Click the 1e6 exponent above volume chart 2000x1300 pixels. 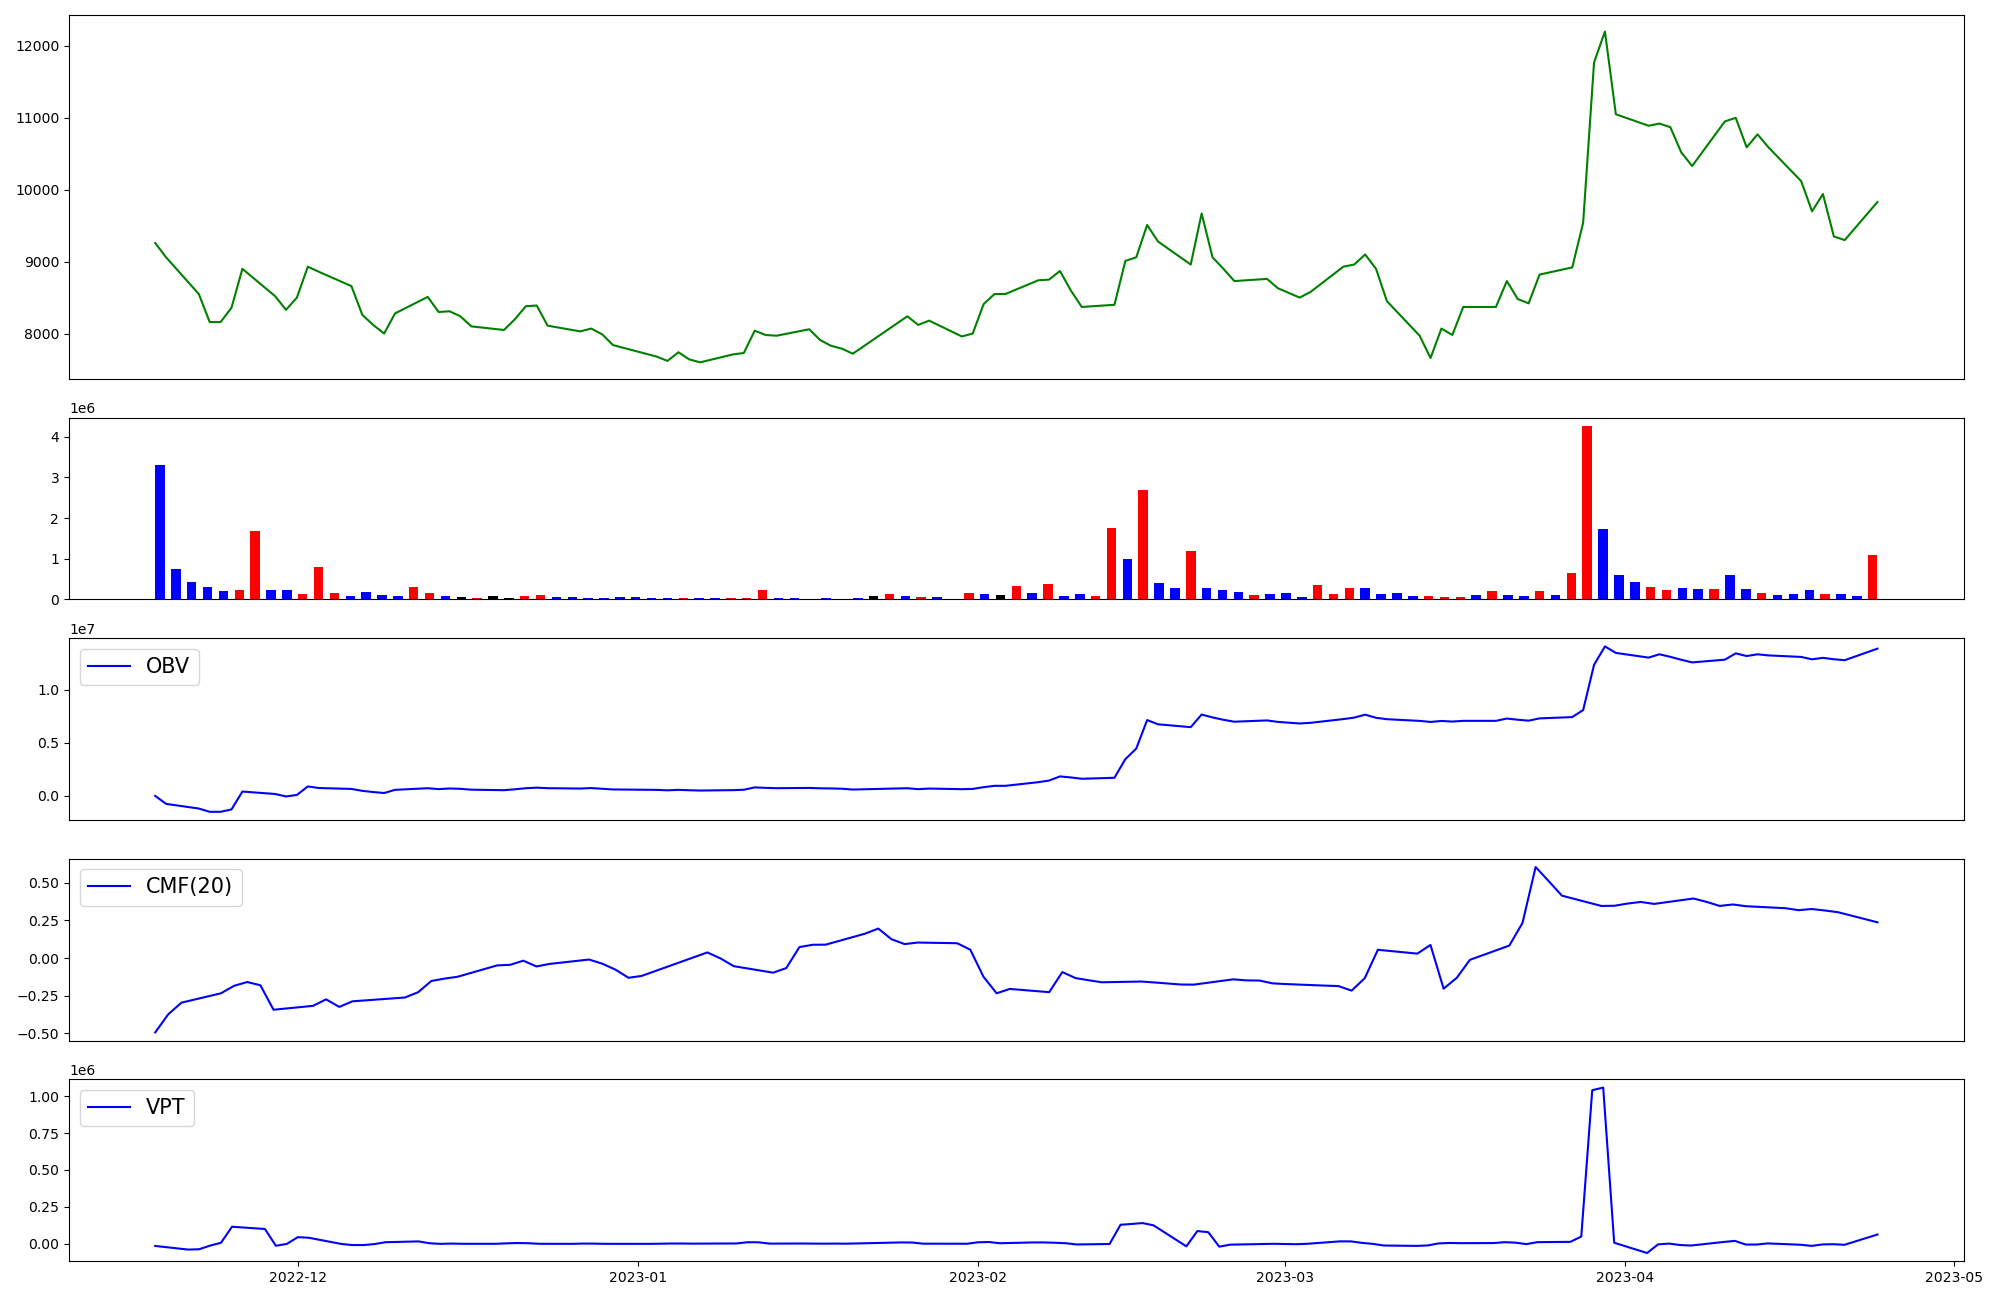pyautogui.click(x=83, y=408)
